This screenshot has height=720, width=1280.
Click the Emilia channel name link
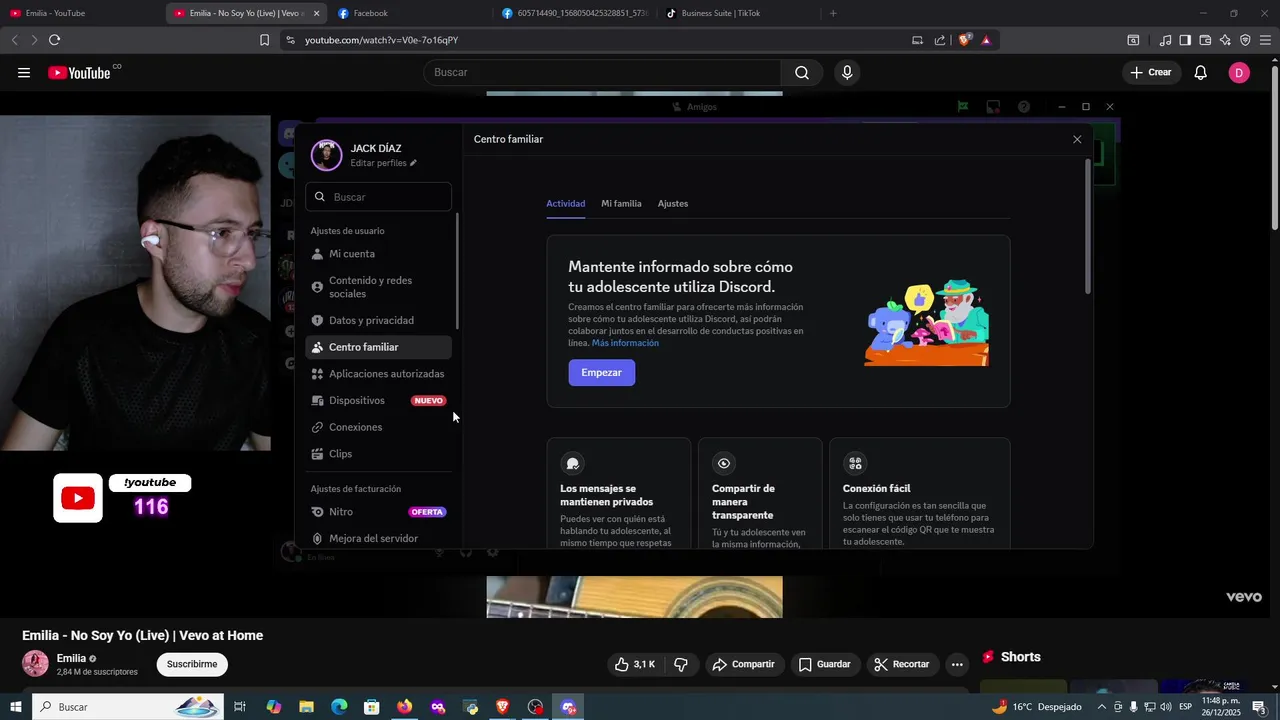(x=71, y=658)
